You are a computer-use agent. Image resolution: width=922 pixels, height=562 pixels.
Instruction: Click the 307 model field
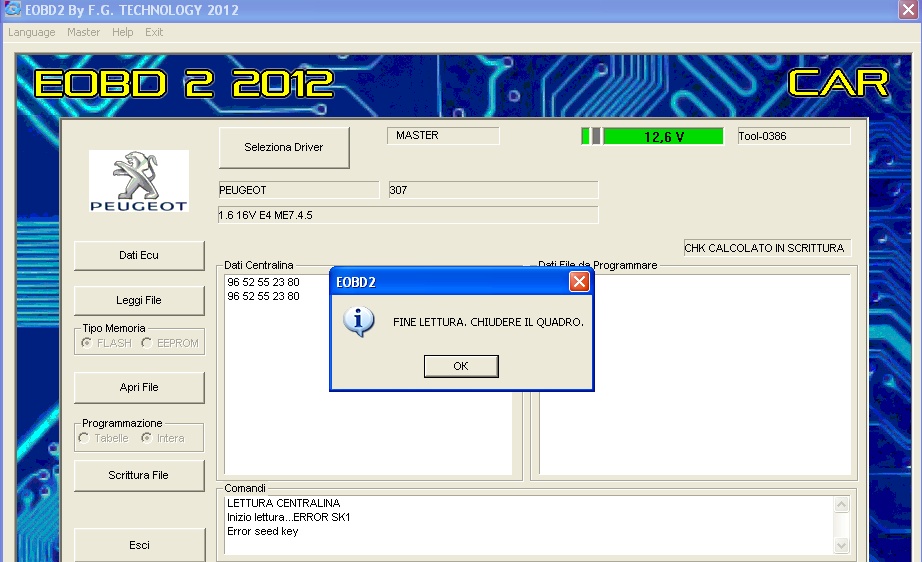coord(493,190)
